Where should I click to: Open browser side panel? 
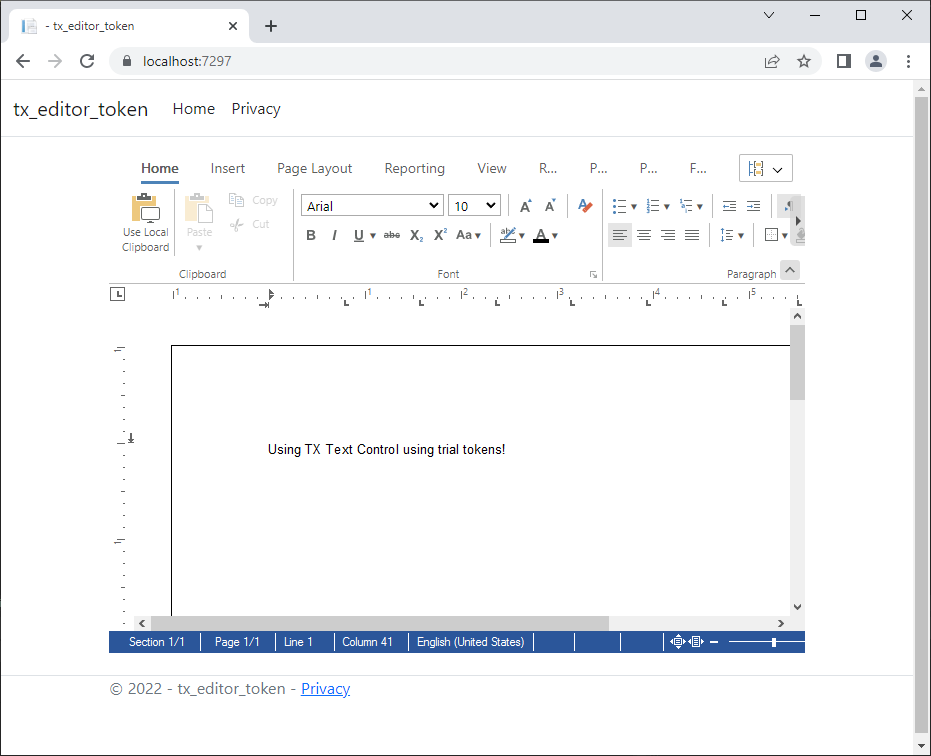click(844, 61)
